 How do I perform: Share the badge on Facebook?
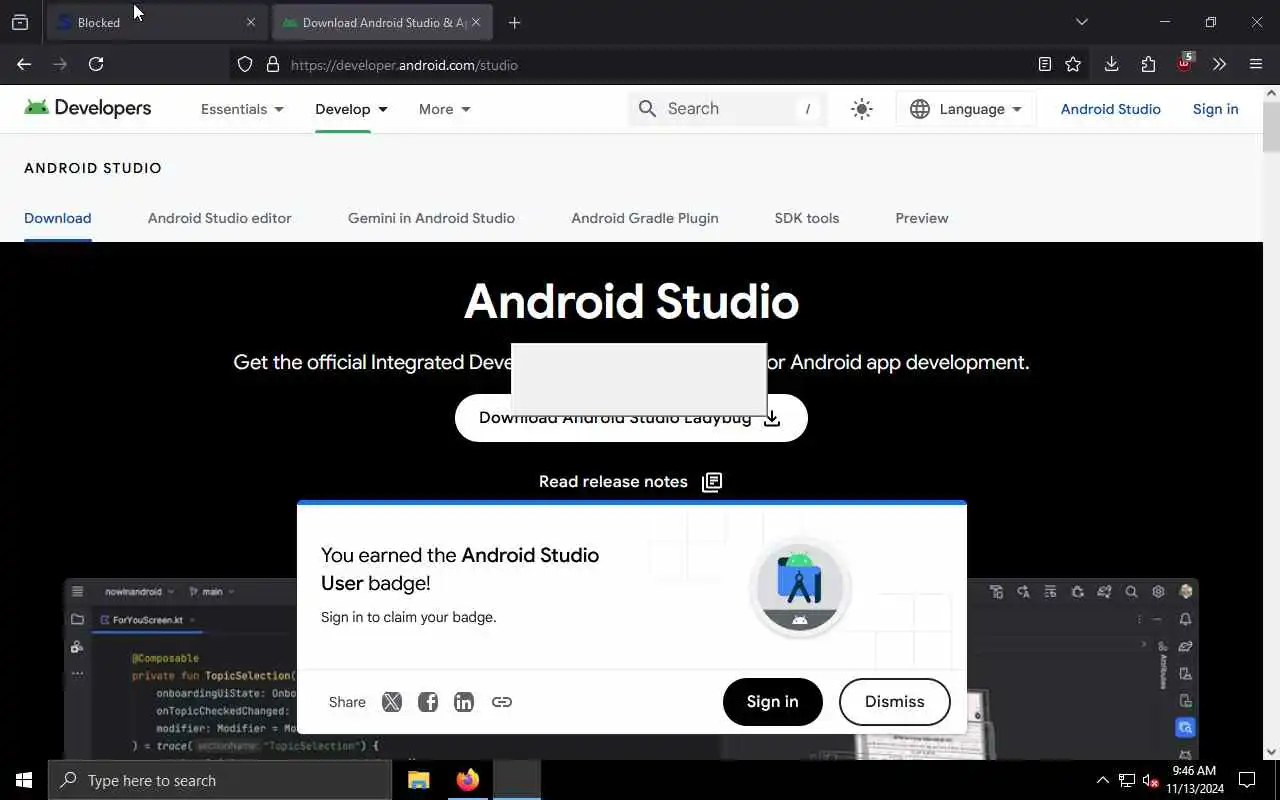(428, 702)
